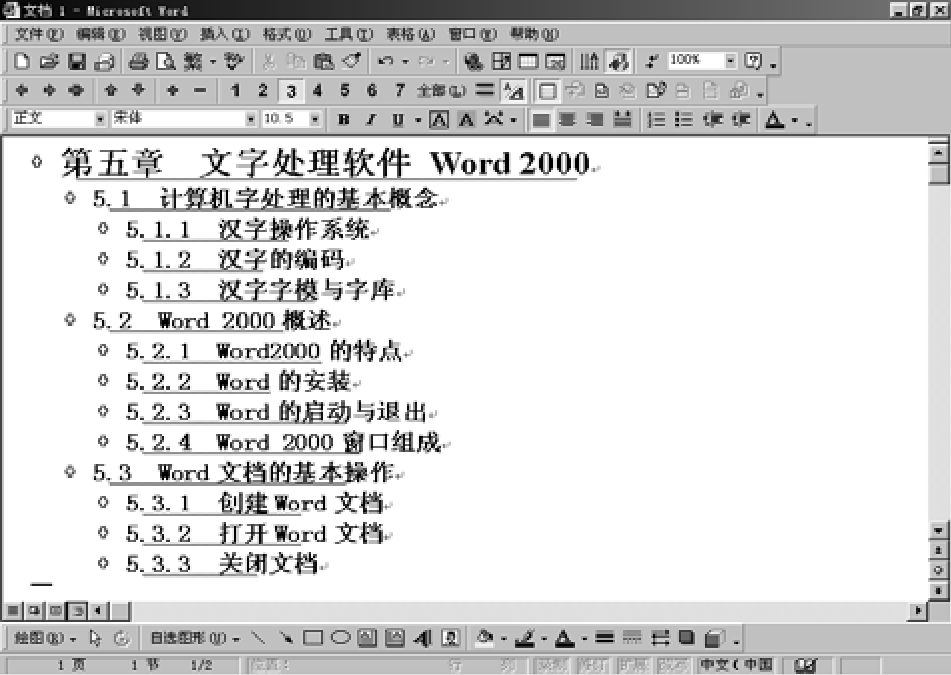The image size is (951, 675).
Task: Collapse the 5.2 Word 2000 概述 outline marker
Action: [70, 319]
